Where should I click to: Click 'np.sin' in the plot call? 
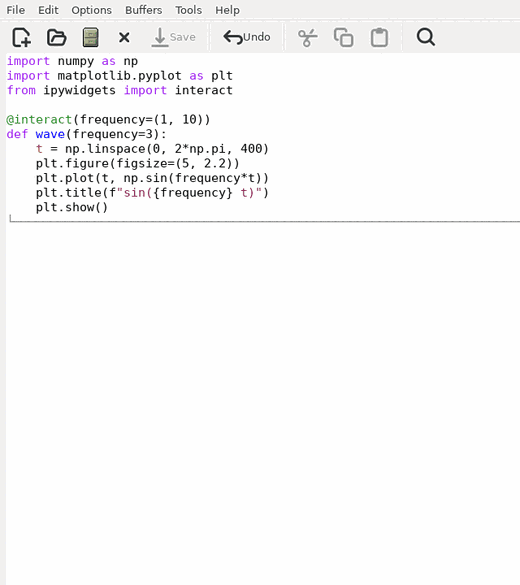[145, 178]
